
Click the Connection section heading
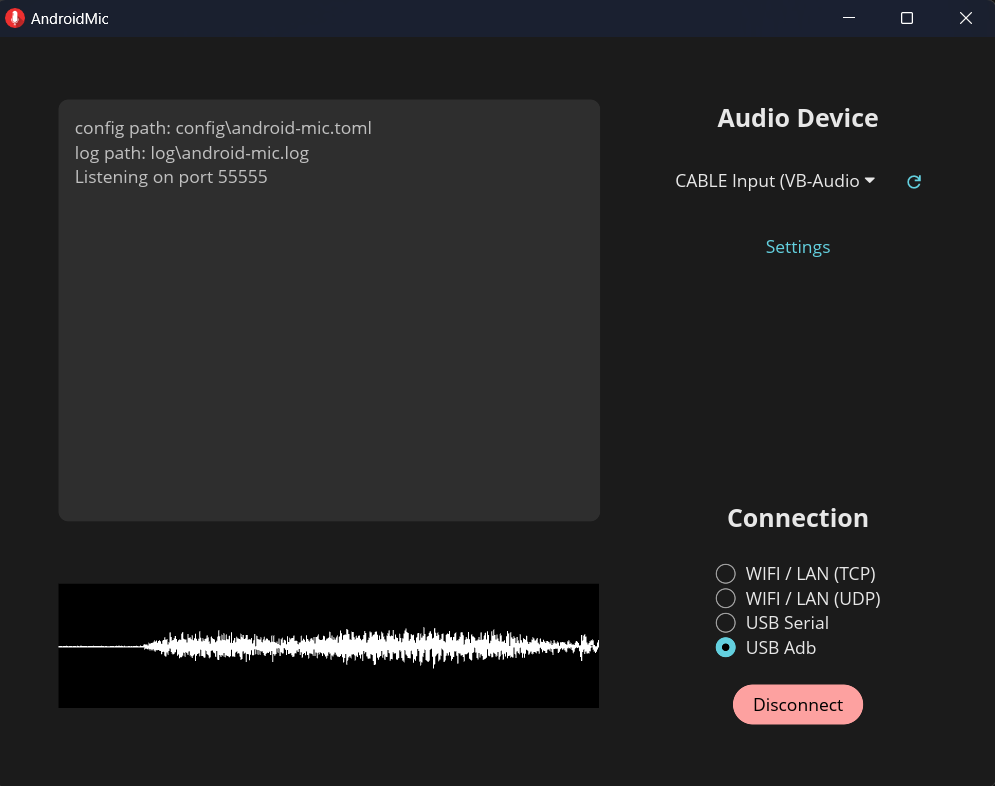point(797,517)
